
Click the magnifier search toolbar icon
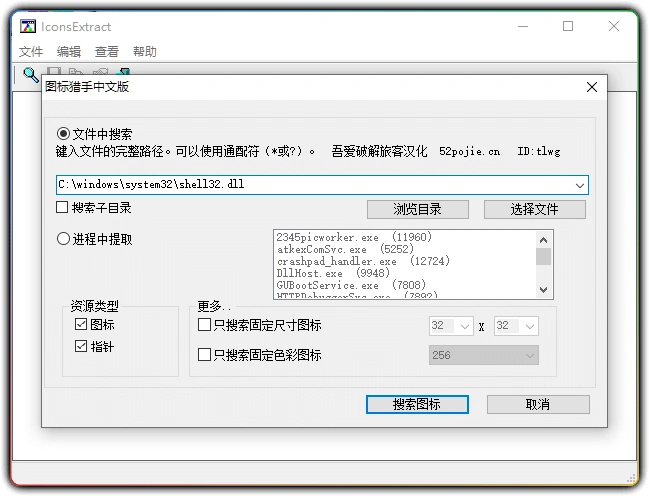click(31, 75)
